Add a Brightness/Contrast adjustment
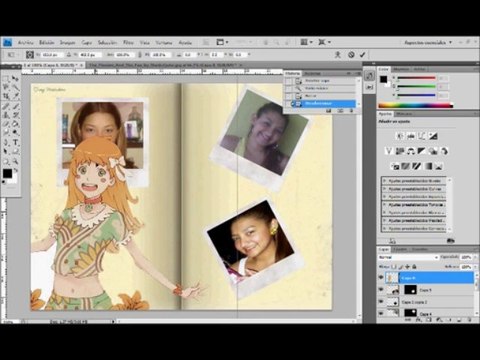 [400, 136]
